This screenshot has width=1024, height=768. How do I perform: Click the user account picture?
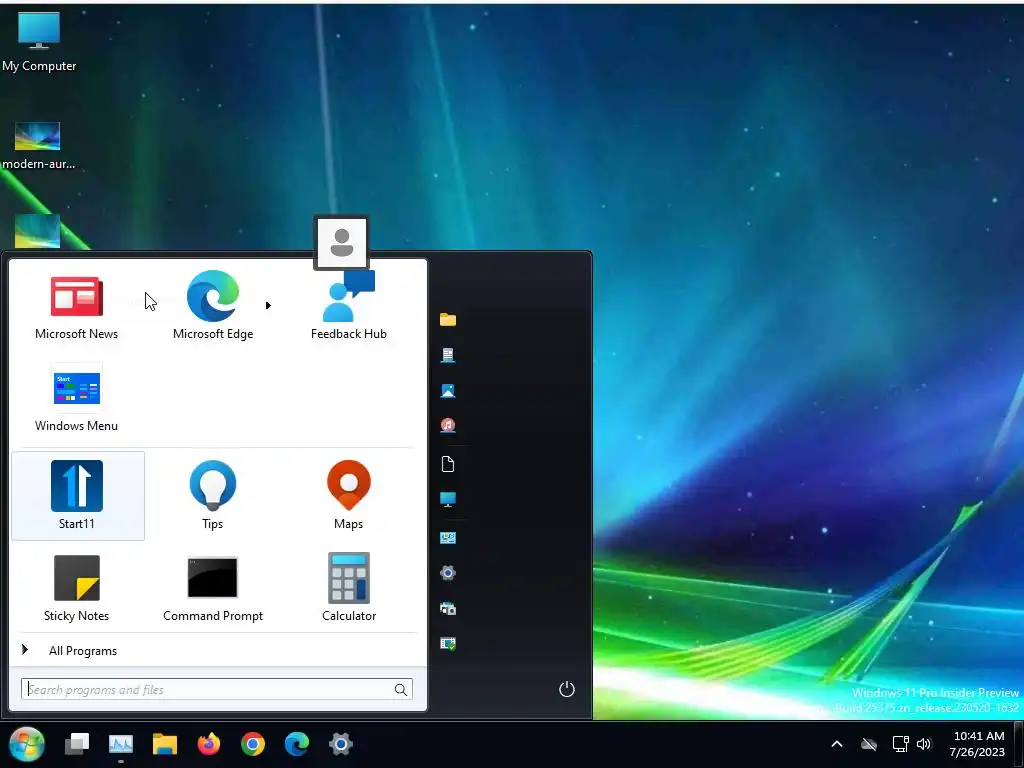(x=341, y=242)
